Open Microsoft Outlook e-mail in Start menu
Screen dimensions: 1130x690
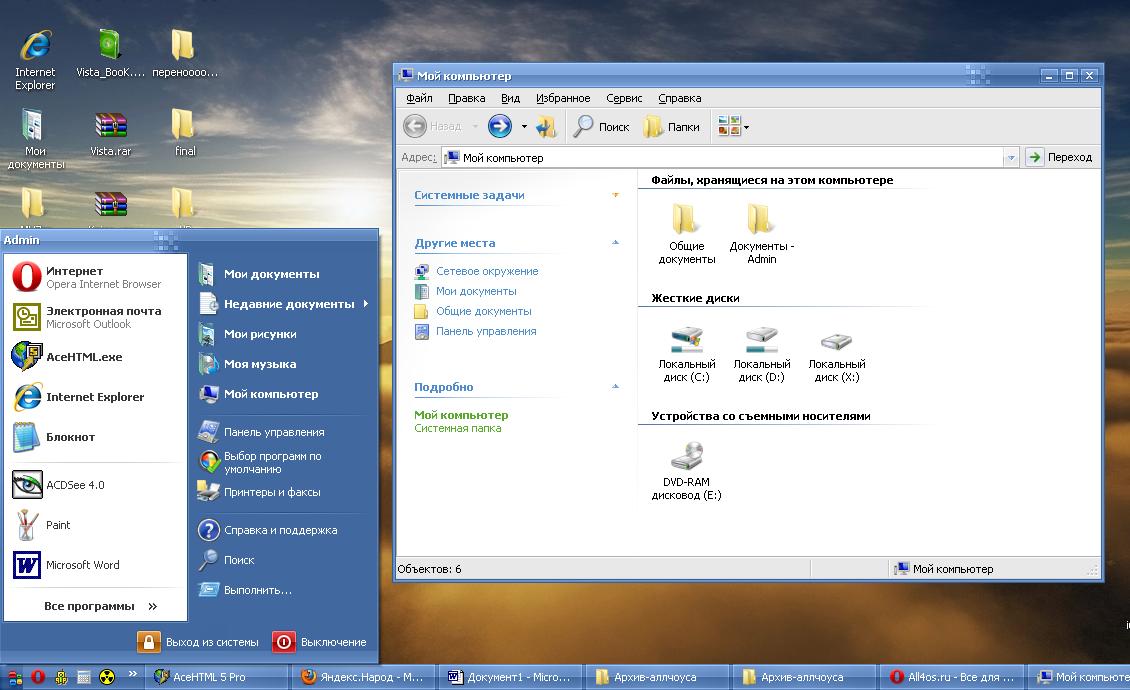pyautogui.click(x=95, y=317)
